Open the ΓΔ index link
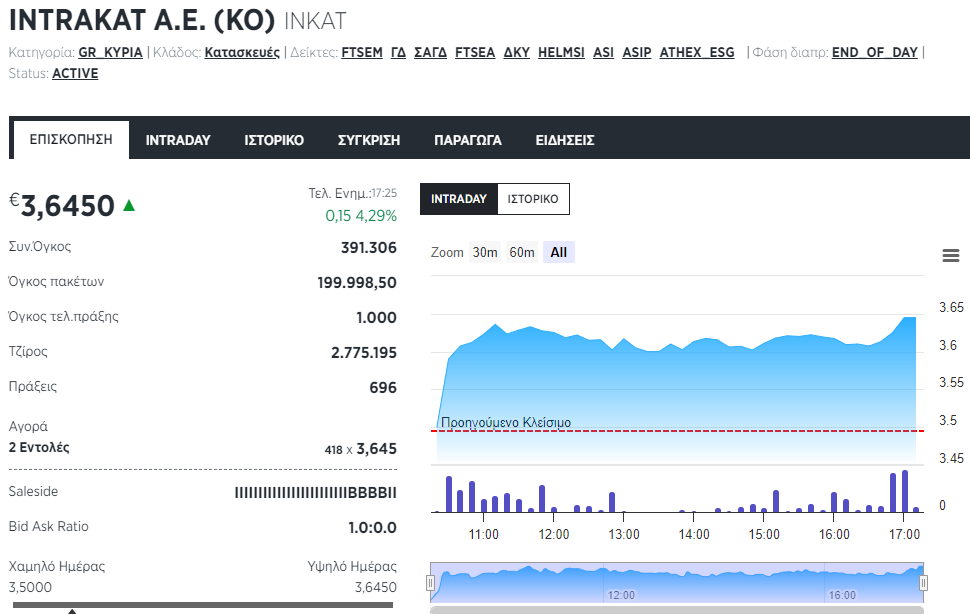This screenshot has width=970, height=614. pos(398,53)
